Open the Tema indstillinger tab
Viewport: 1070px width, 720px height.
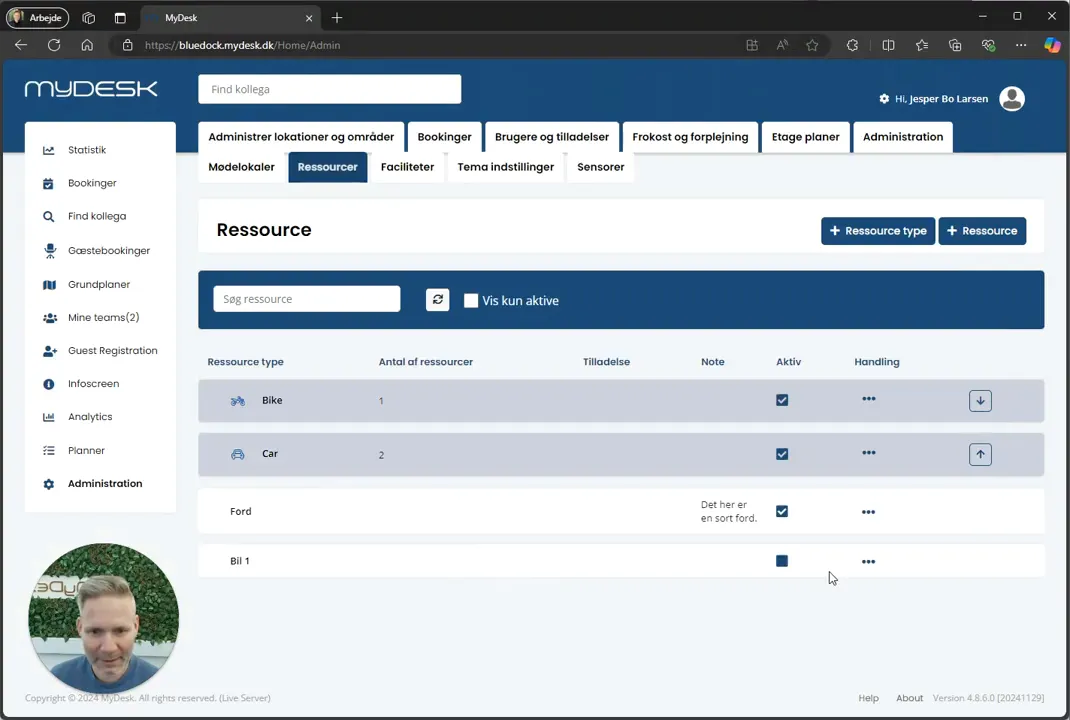point(506,167)
